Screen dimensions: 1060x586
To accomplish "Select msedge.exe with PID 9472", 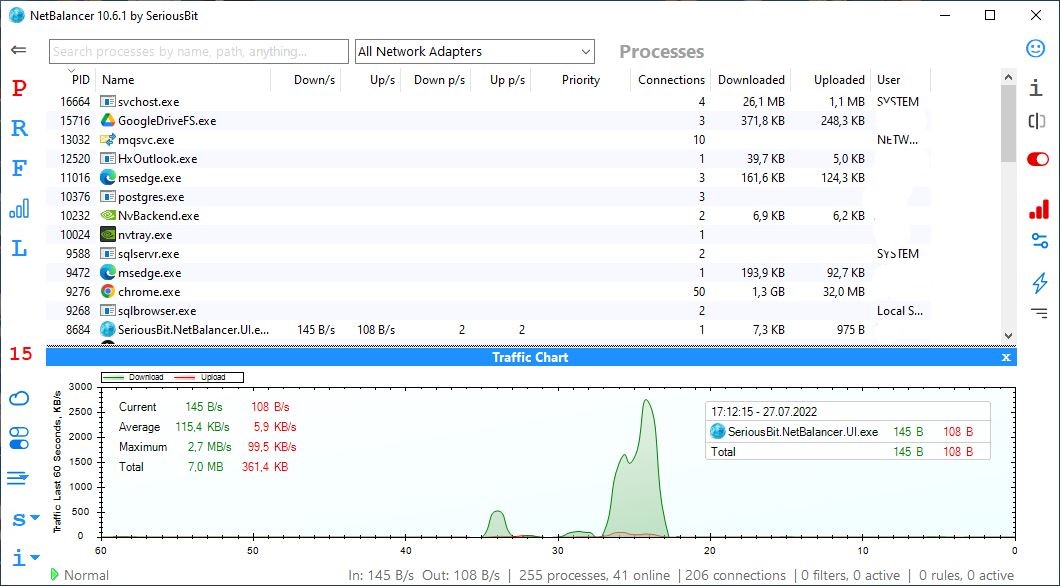I will pos(488,272).
